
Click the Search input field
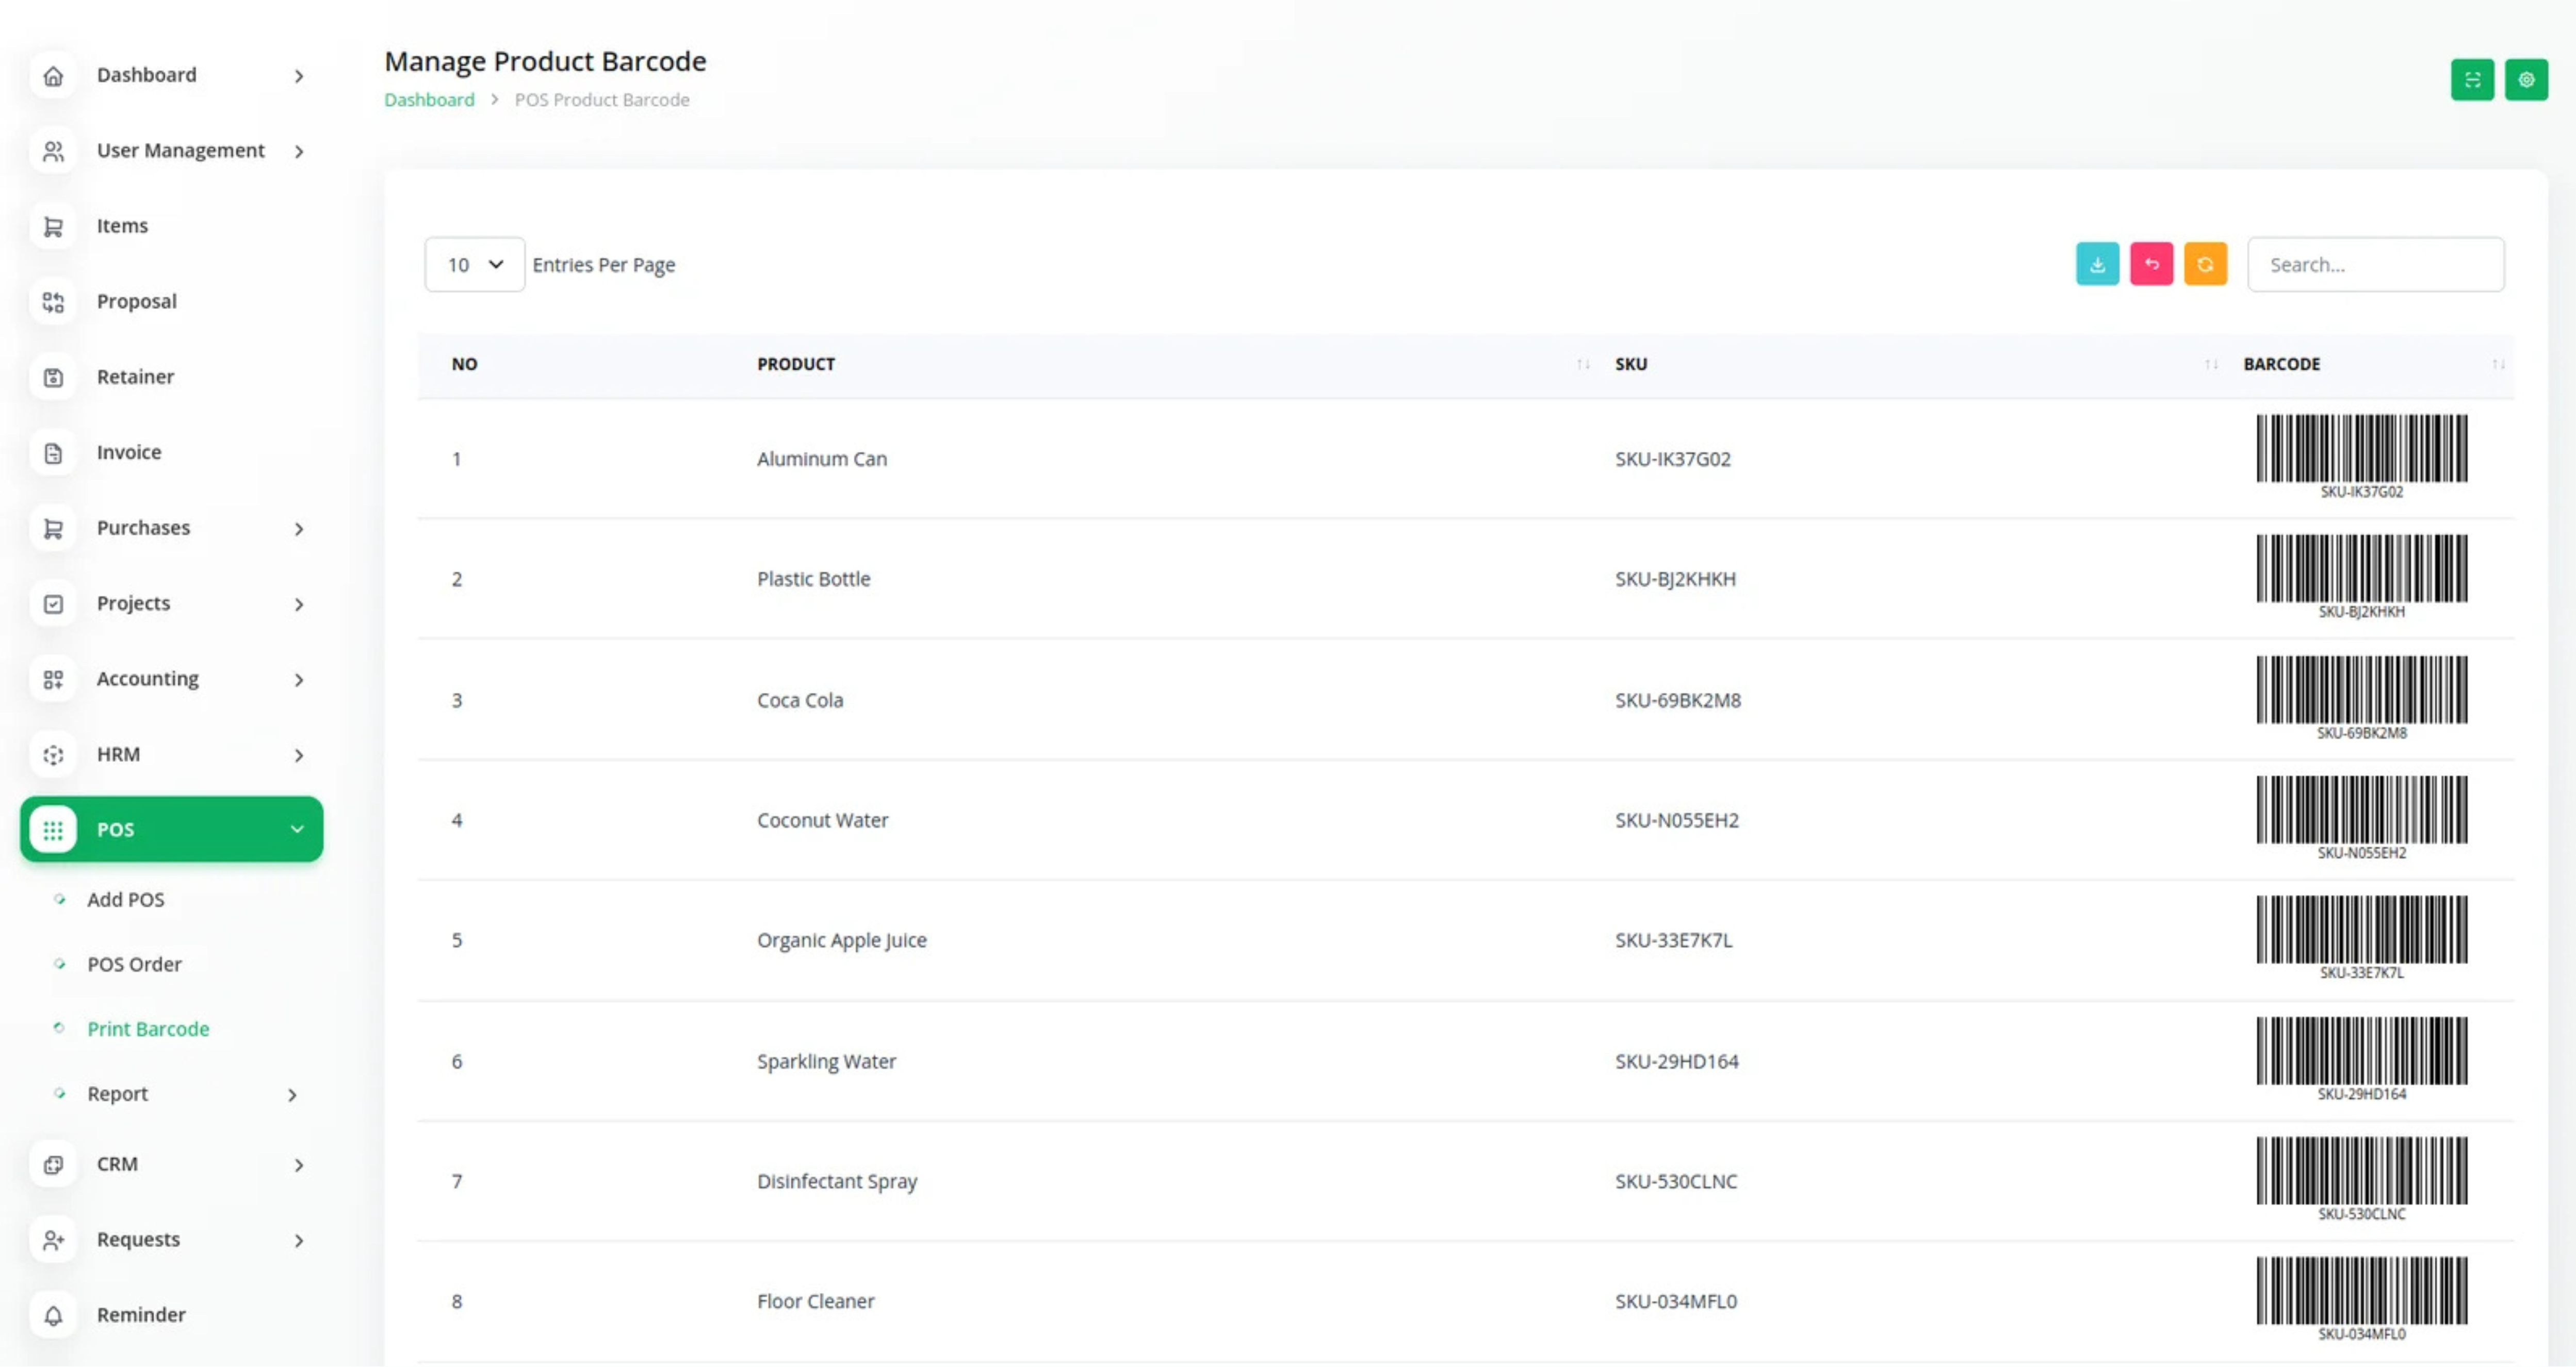click(x=2375, y=264)
